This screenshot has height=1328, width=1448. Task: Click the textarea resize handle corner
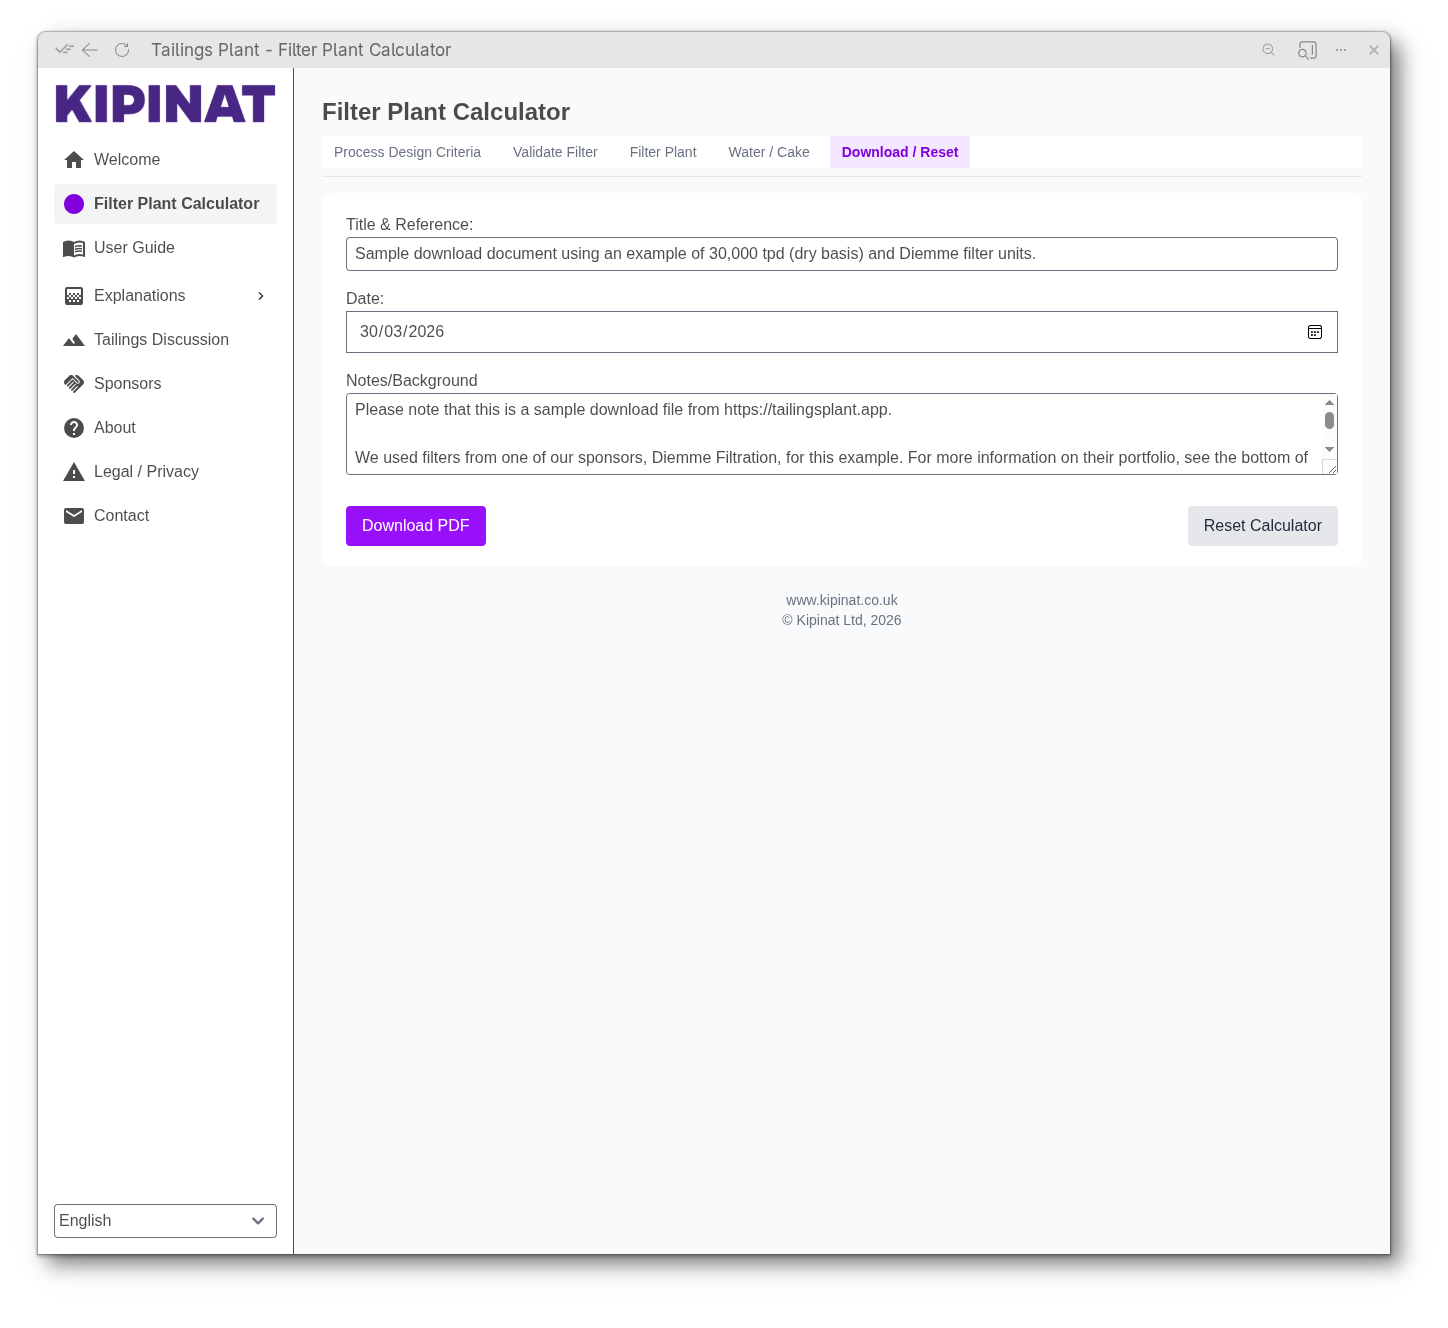click(x=1330, y=468)
